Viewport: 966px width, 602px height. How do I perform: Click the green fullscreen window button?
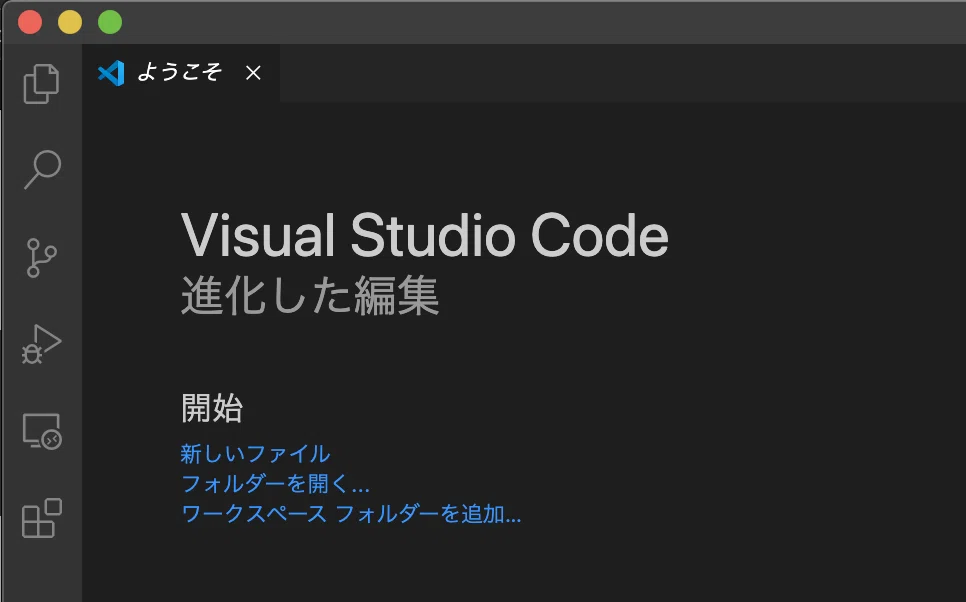click(110, 22)
